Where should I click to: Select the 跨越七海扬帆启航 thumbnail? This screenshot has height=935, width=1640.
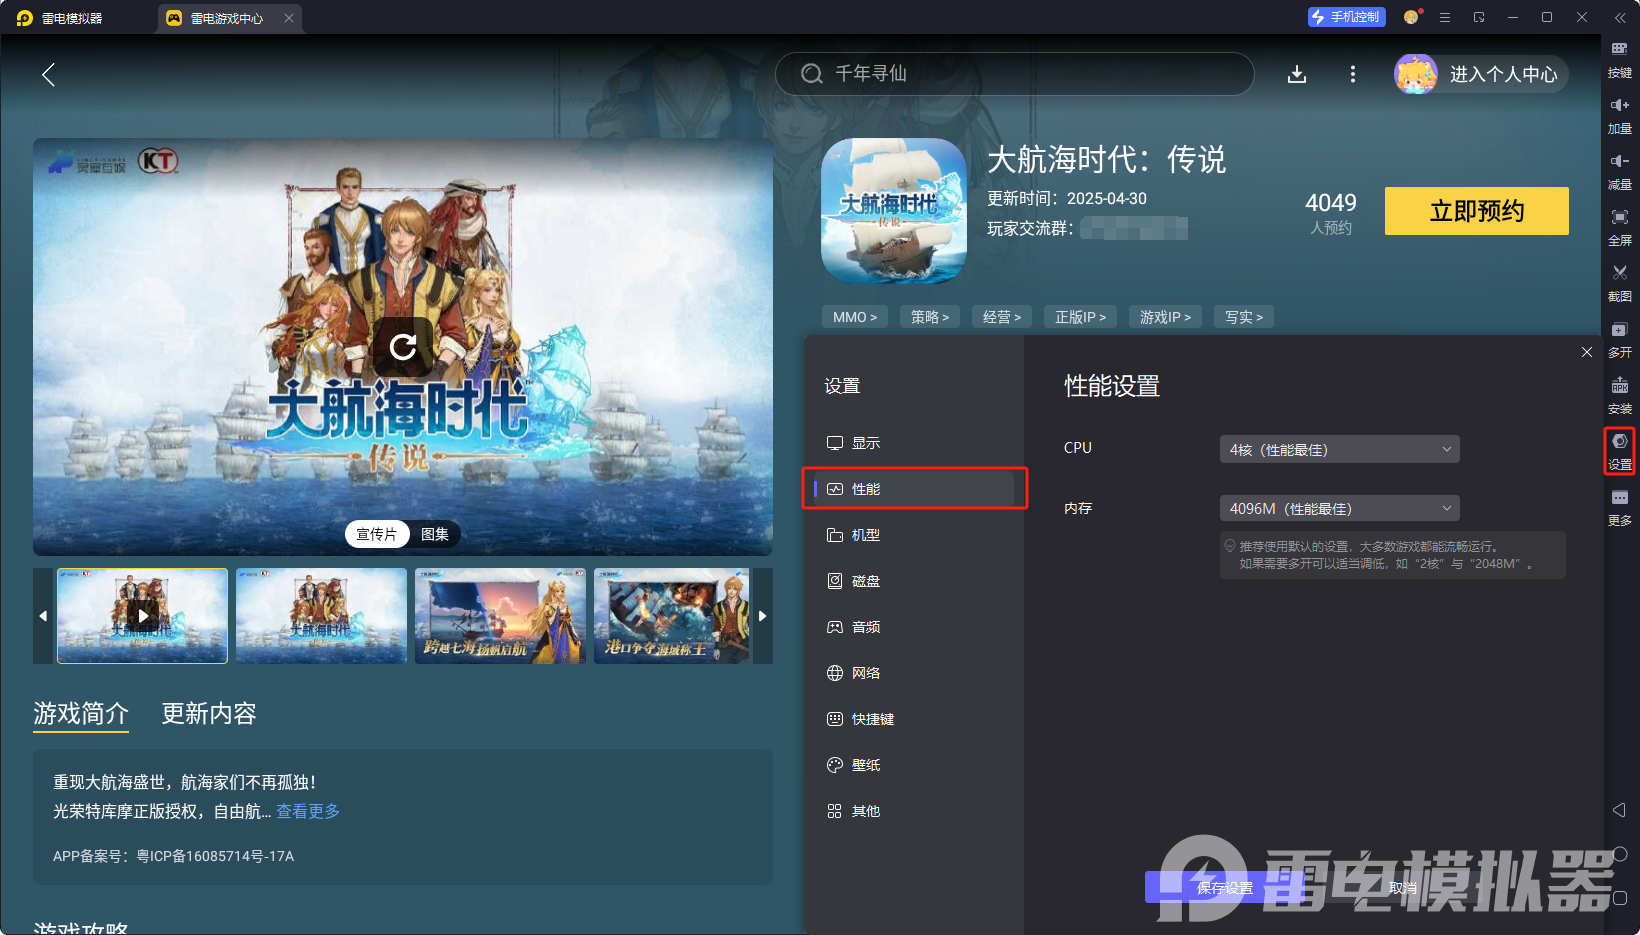click(500, 616)
